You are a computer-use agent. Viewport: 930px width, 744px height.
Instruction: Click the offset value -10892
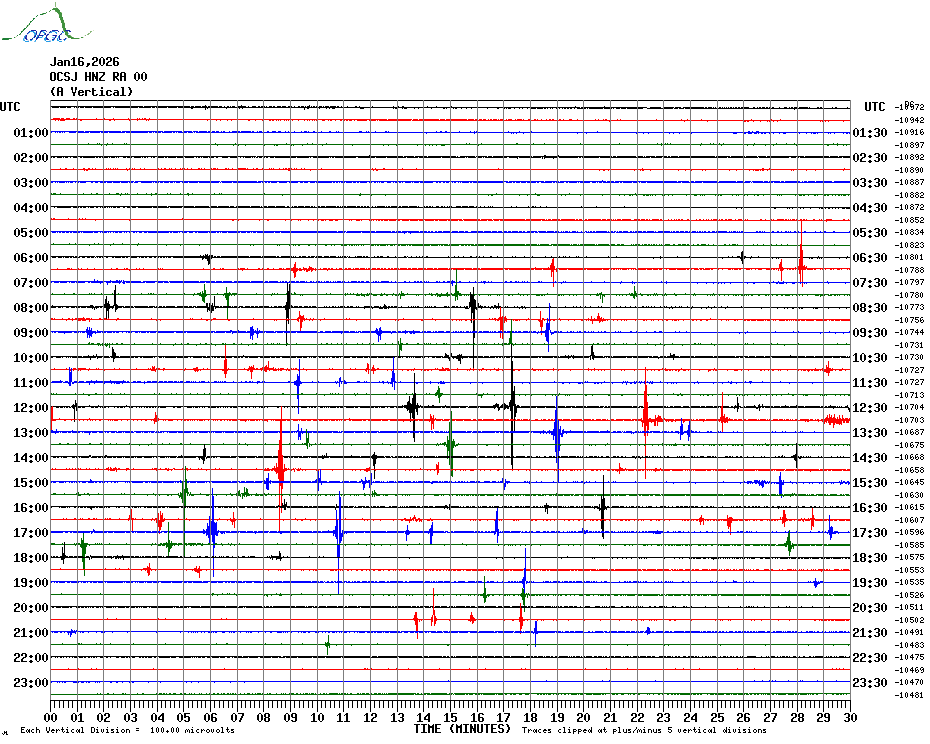[909, 157]
